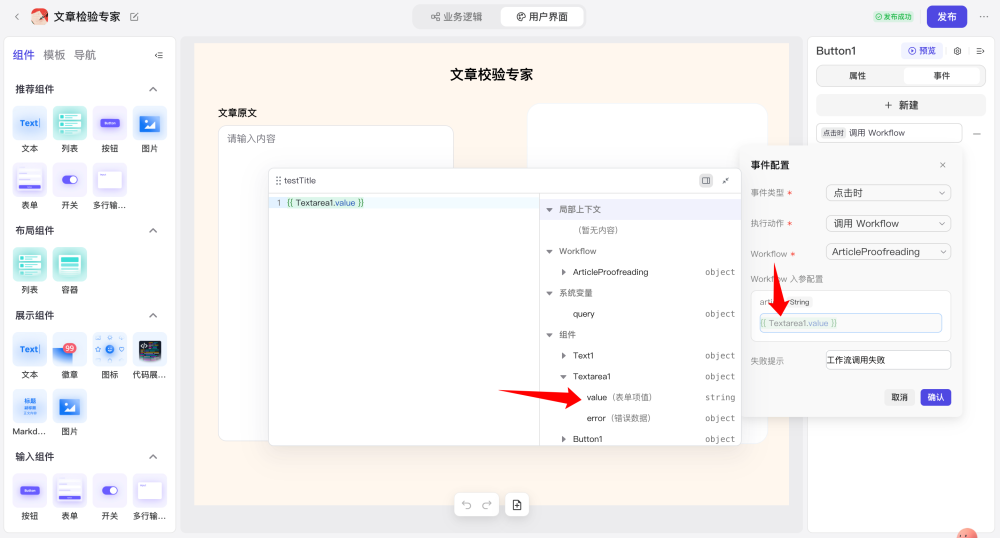Redo the canvas change
Image resolution: width=1000 pixels, height=538 pixels.
pos(487,505)
